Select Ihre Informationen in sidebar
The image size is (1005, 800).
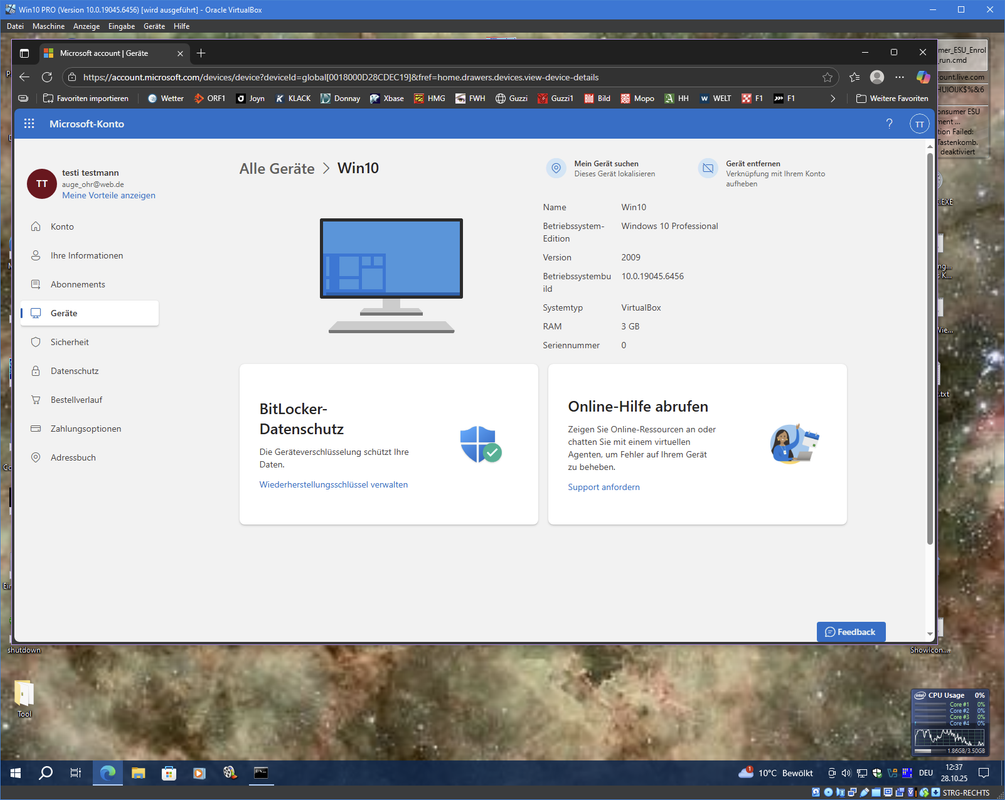coord(90,255)
